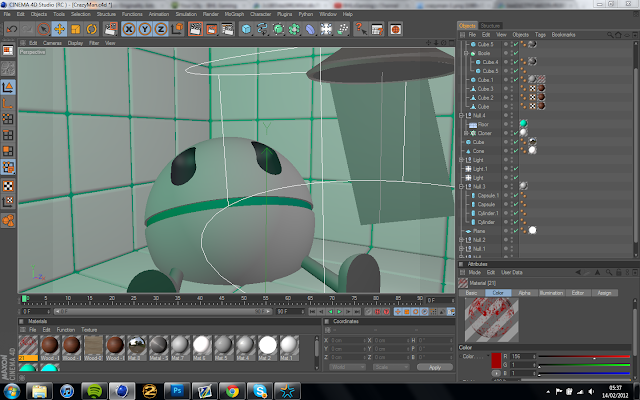This screenshot has width=640, height=400.
Task: Switch to the Structure tab
Action: 490,26
